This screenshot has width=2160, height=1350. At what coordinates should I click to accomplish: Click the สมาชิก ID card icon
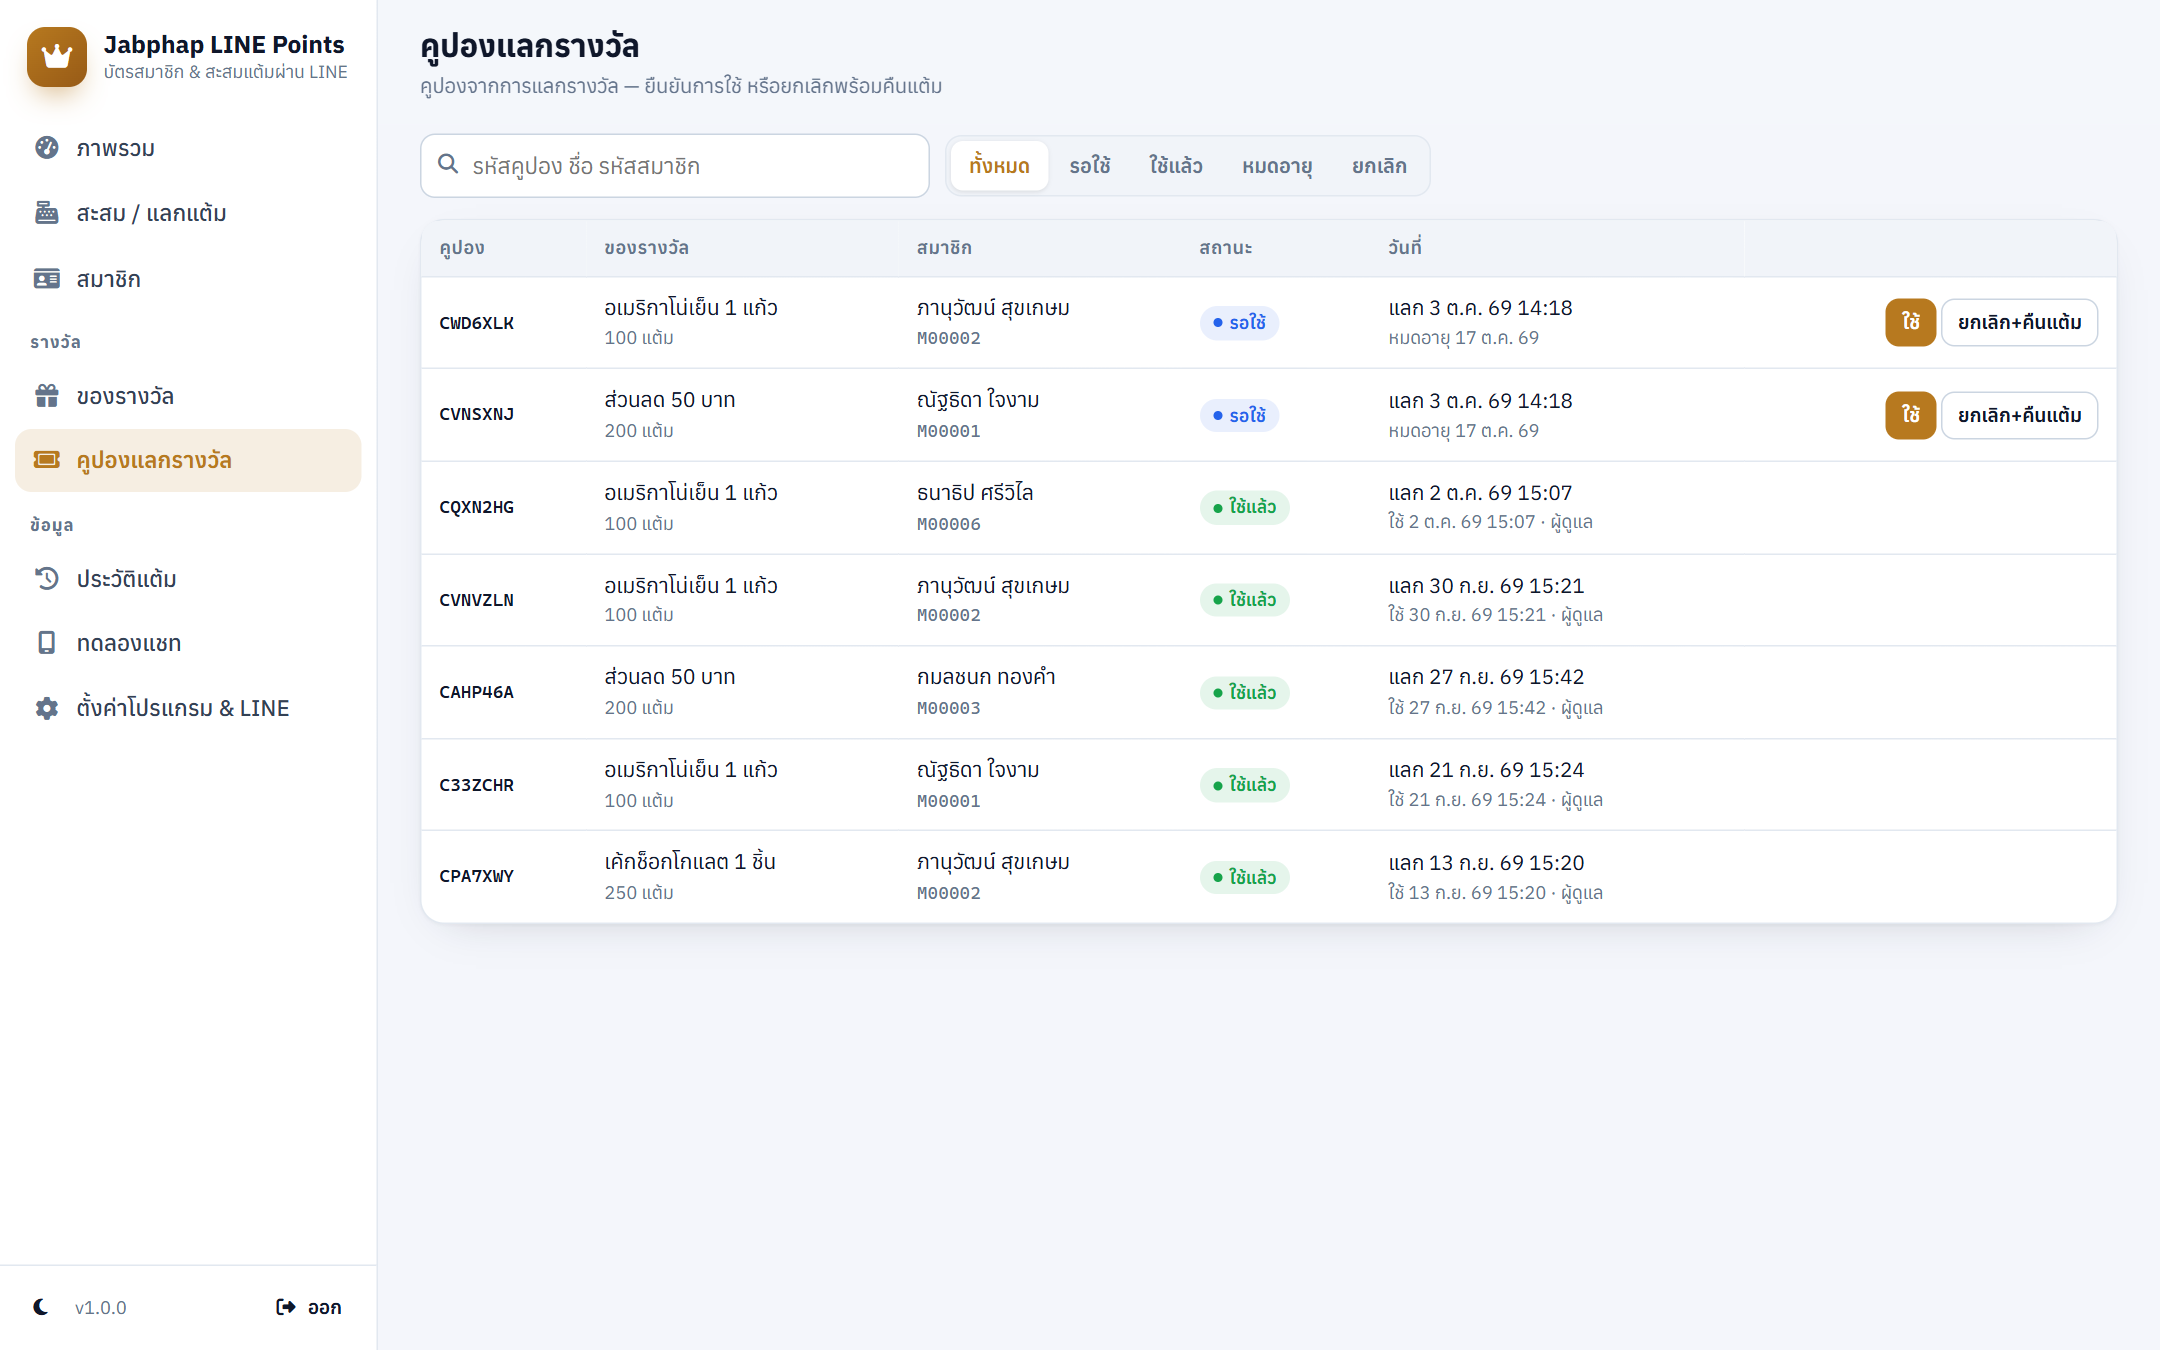tap(47, 279)
